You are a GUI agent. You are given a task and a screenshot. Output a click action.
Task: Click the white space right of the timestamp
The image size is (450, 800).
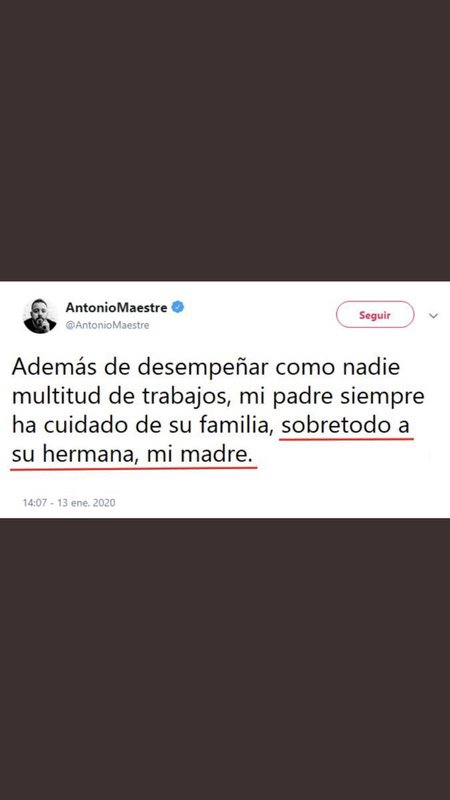pyautogui.click(x=281, y=503)
